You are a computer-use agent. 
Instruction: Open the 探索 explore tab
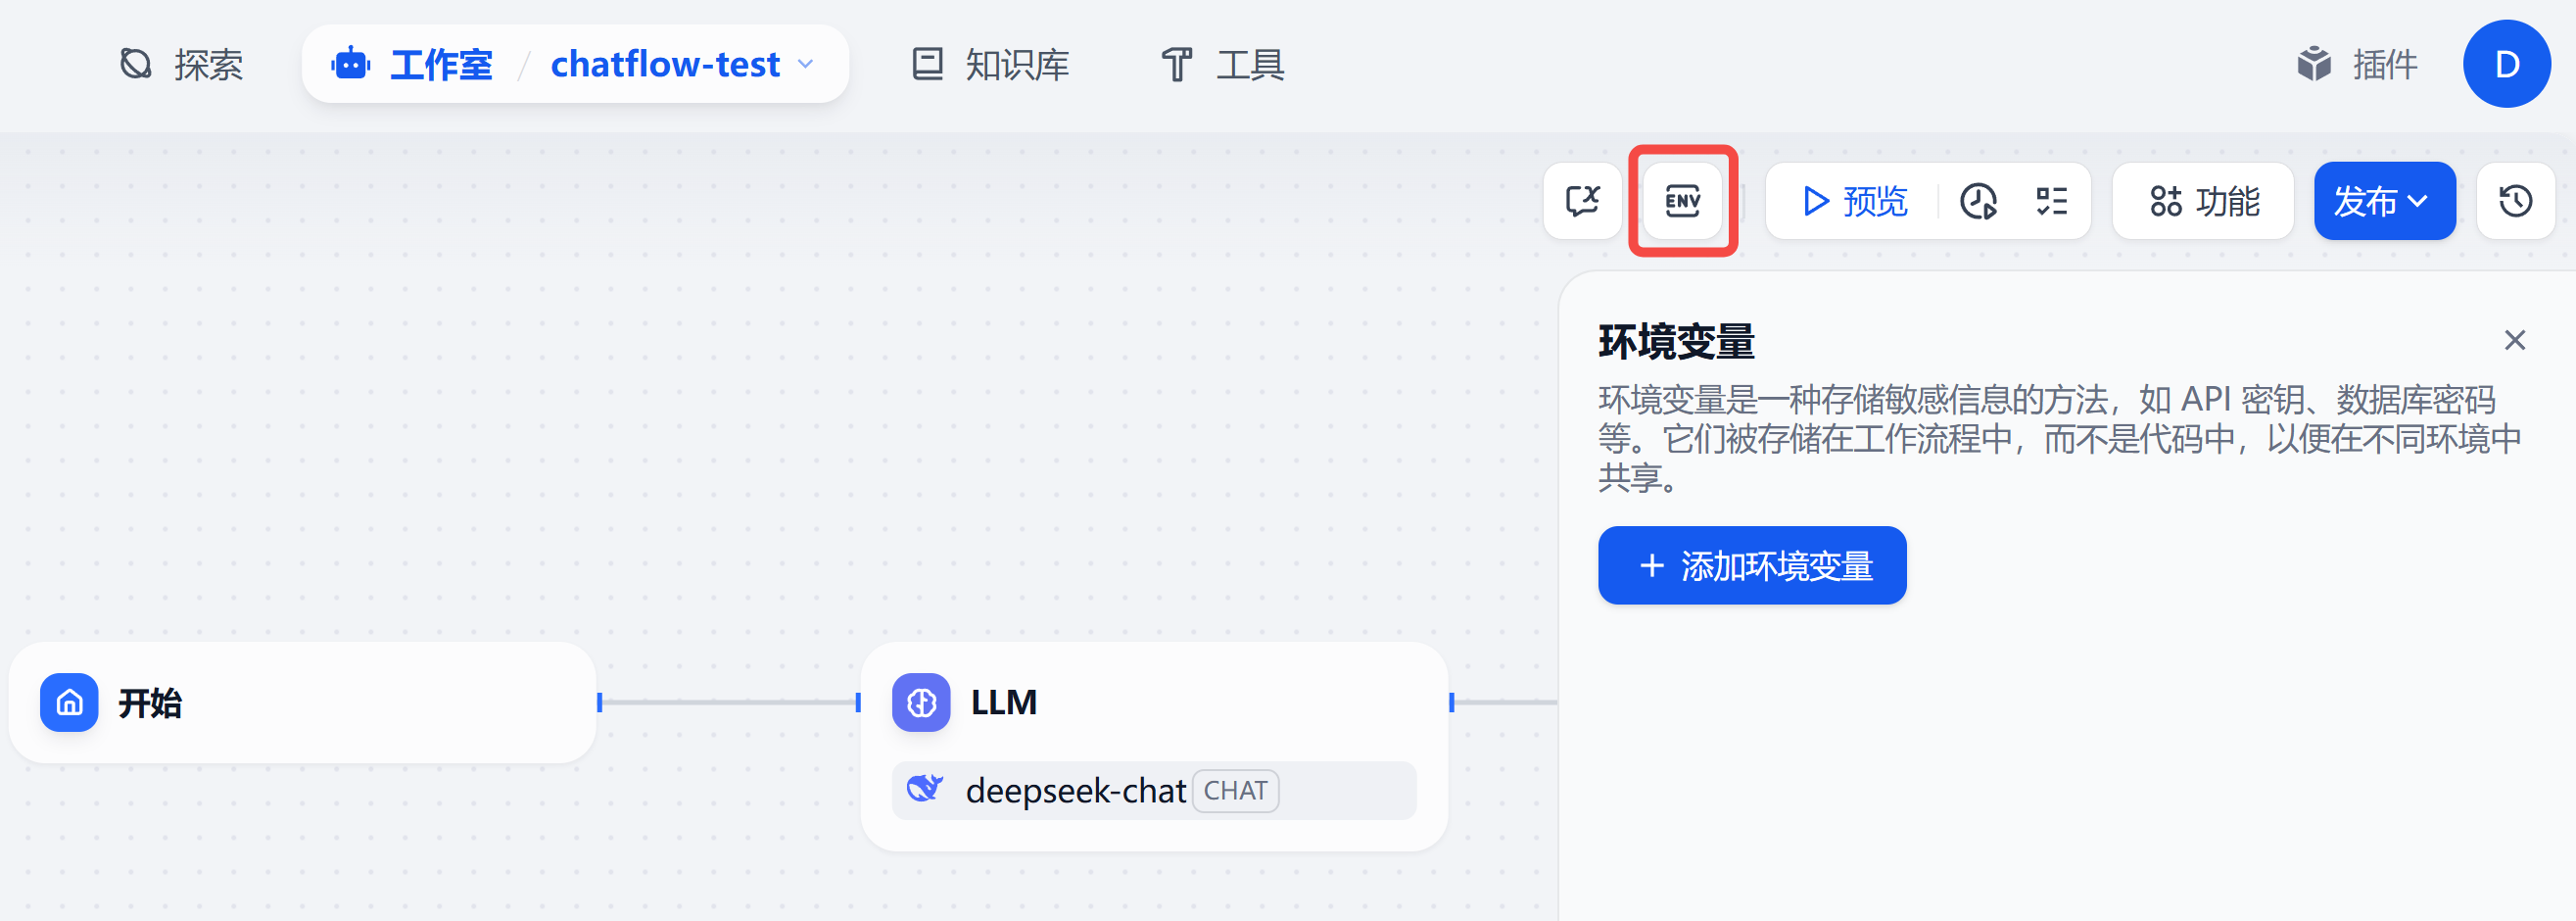pyautogui.click(x=182, y=64)
